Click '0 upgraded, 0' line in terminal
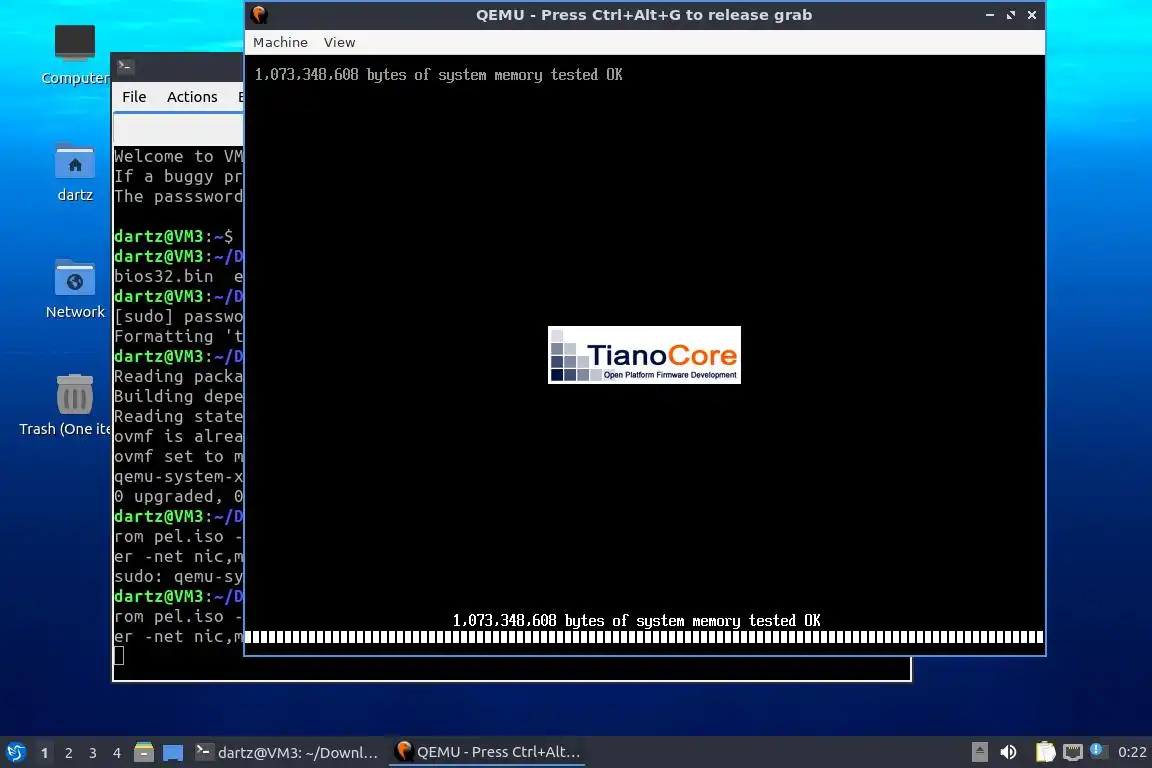The image size is (1152, 768). click(179, 497)
